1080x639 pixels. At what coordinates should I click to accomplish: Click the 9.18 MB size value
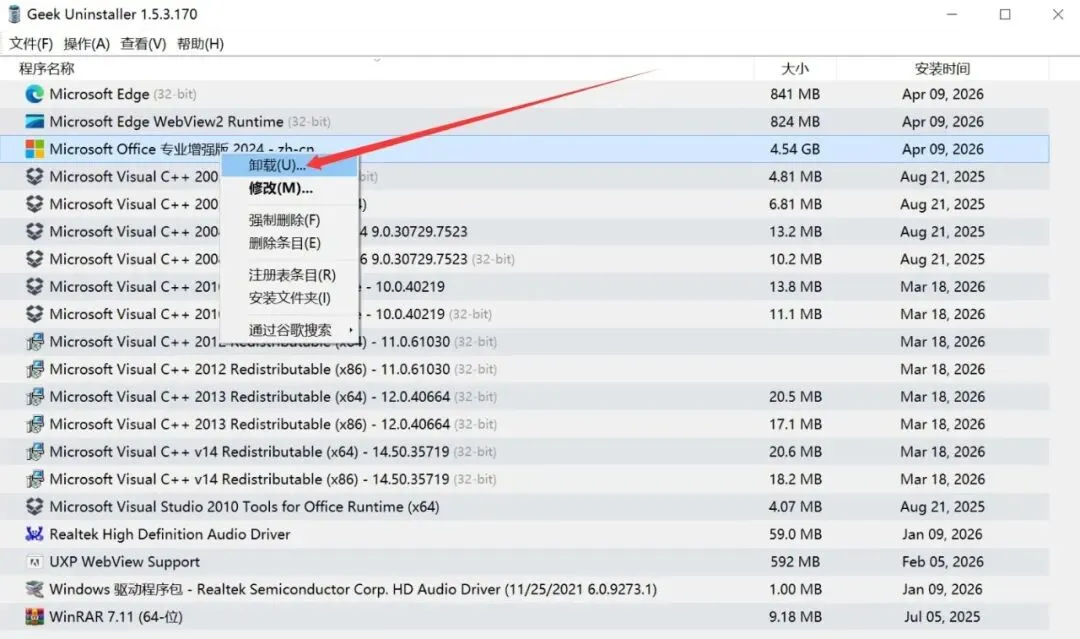[795, 617]
